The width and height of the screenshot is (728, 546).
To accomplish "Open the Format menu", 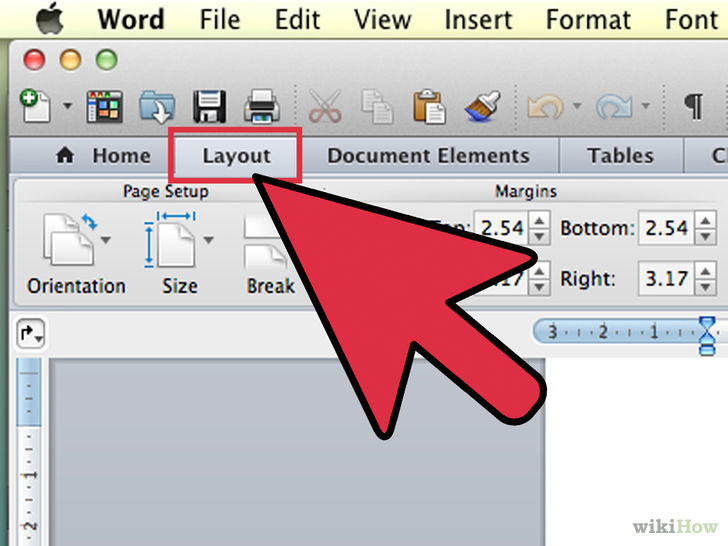I will click(x=588, y=20).
